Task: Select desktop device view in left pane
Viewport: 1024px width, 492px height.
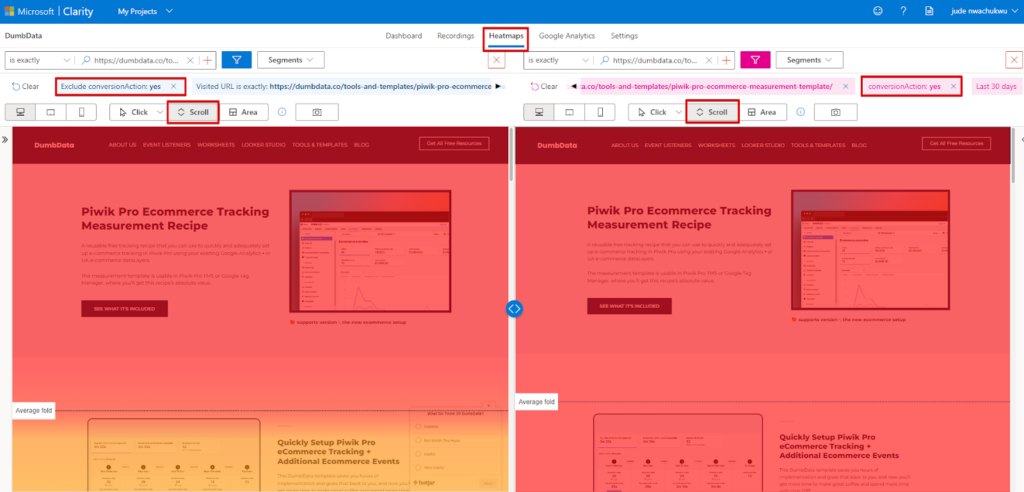Action: [x=20, y=112]
